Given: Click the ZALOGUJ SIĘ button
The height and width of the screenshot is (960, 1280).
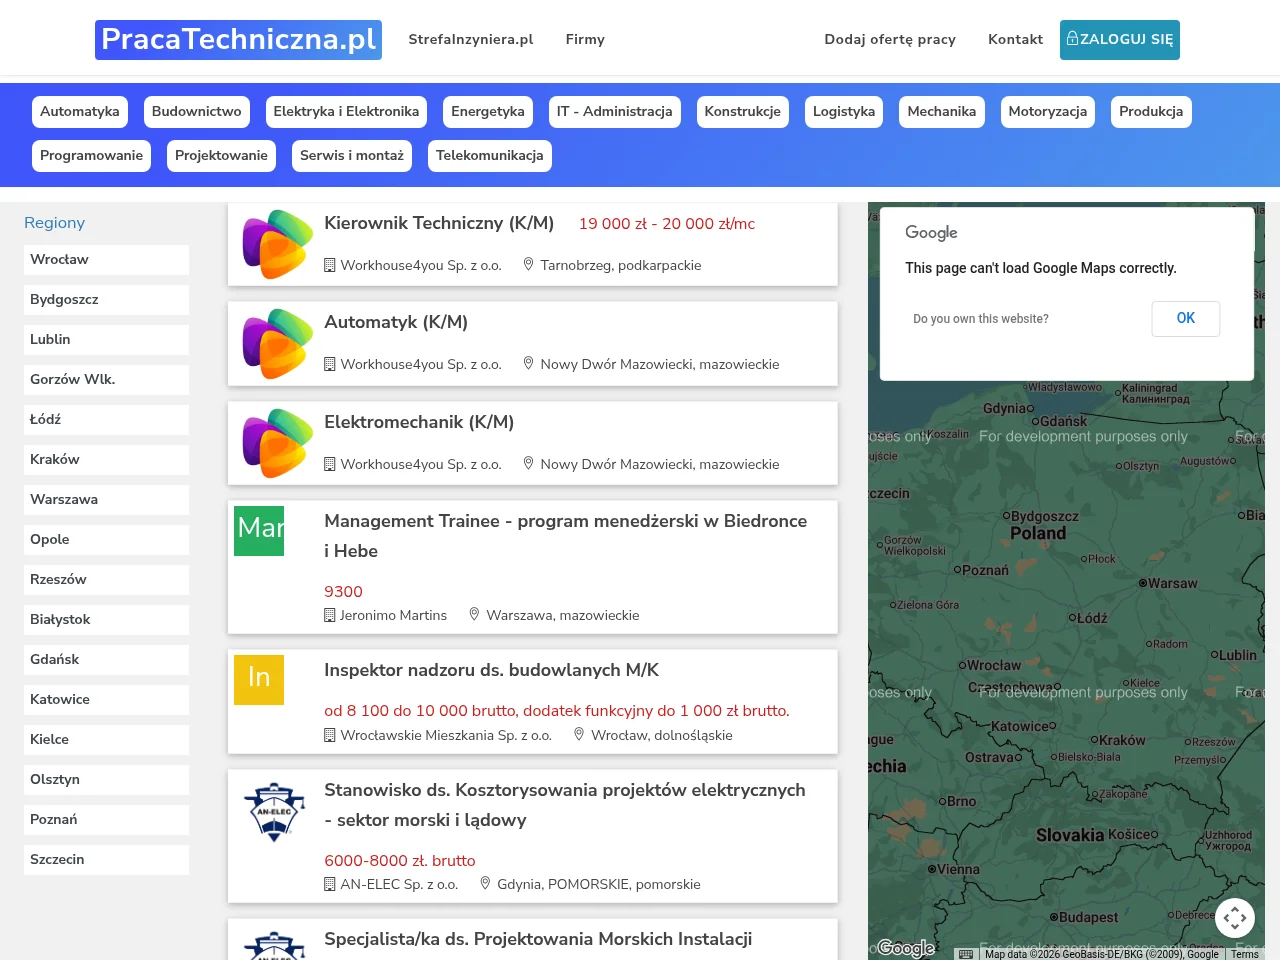Looking at the screenshot, I should 1120,40.
